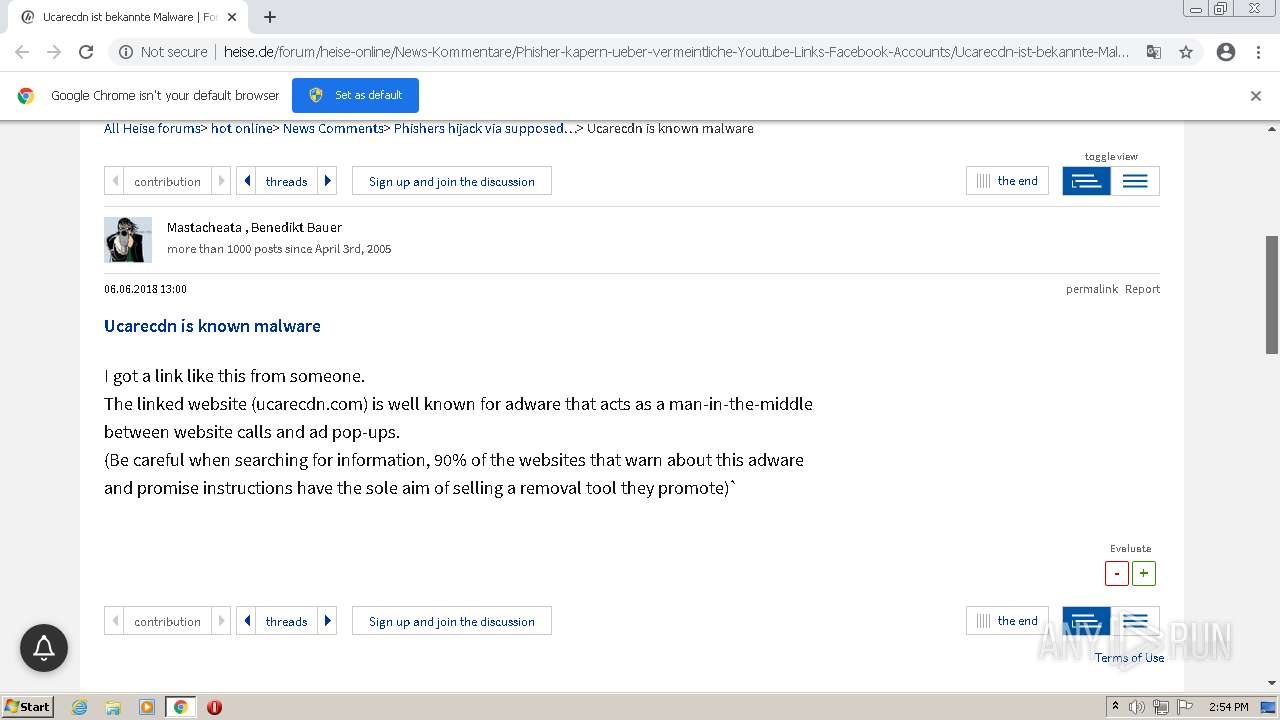Viewport: 1280px width, 720px height.
Task: Open hot online breadcrumb
Action: [x=241, y=128]
